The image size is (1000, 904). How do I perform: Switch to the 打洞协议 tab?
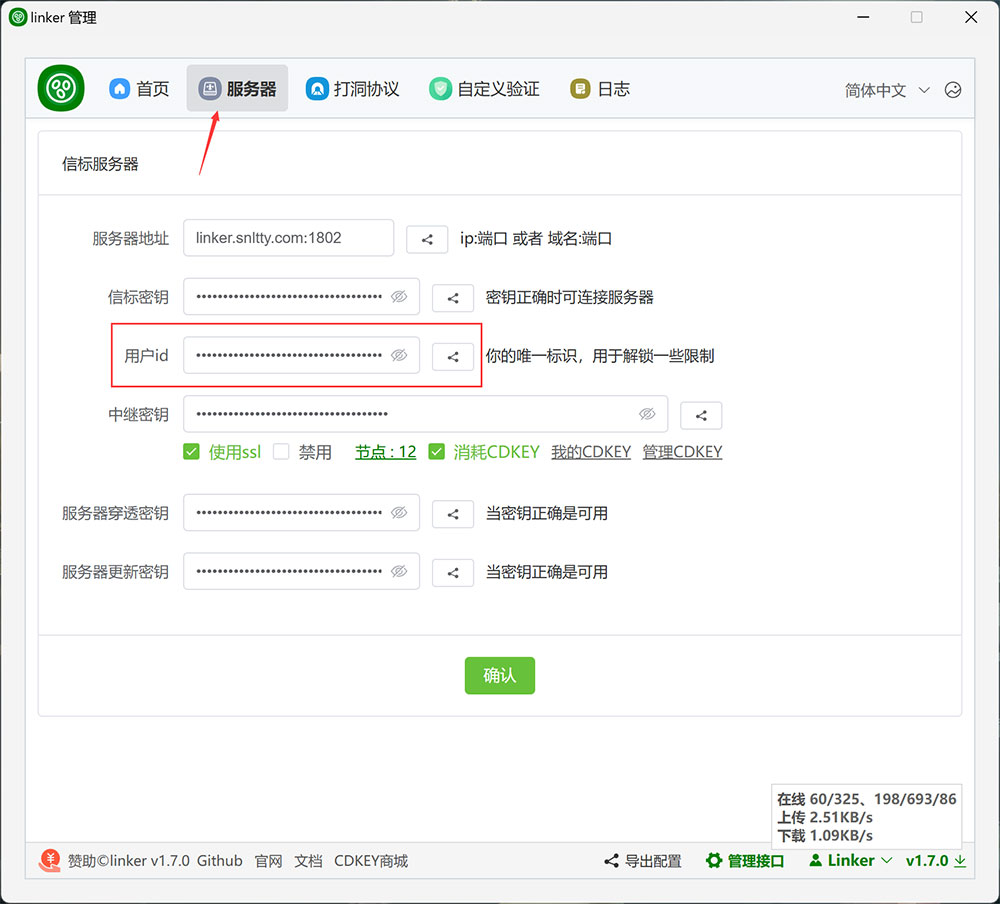(353, 89)
